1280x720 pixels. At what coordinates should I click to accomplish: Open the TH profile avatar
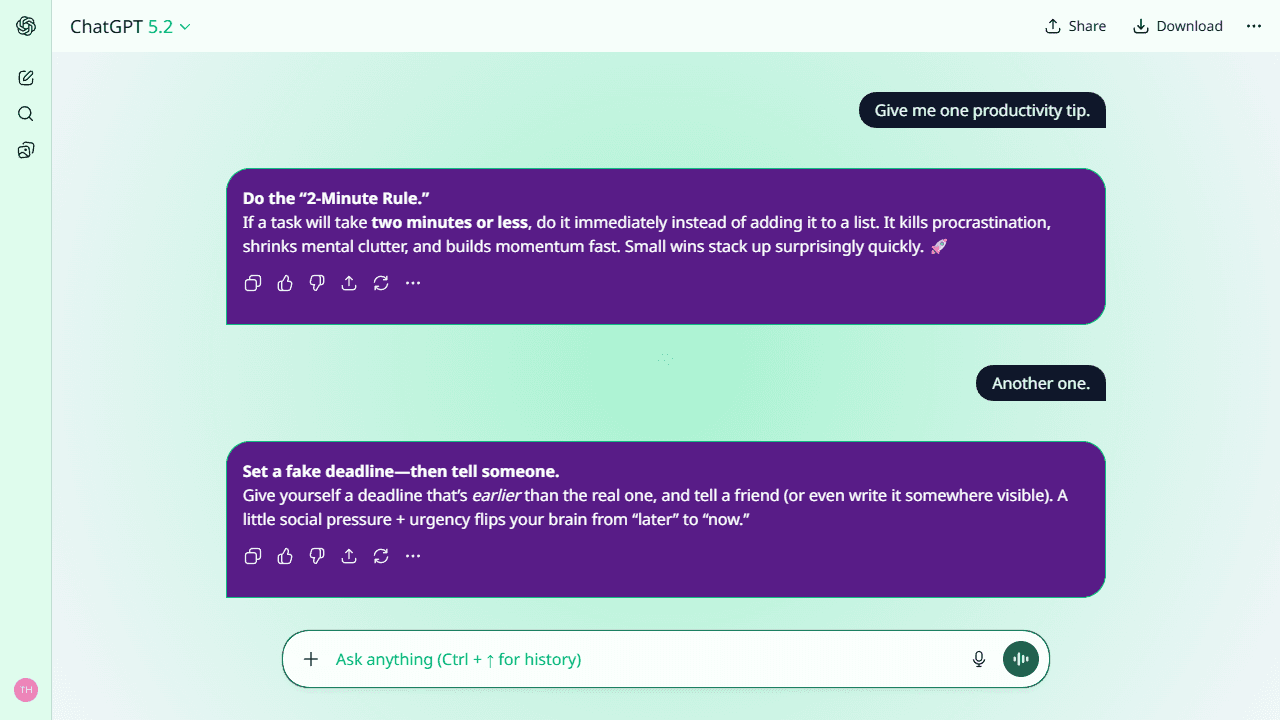coord(25,690)
